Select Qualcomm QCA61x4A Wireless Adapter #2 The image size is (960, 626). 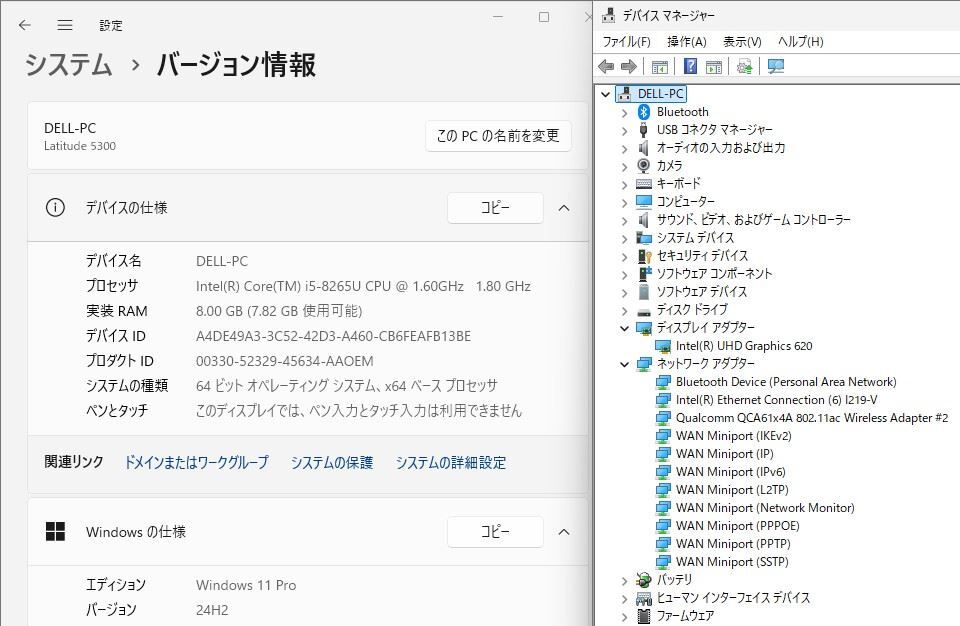(x=812, y=418)
